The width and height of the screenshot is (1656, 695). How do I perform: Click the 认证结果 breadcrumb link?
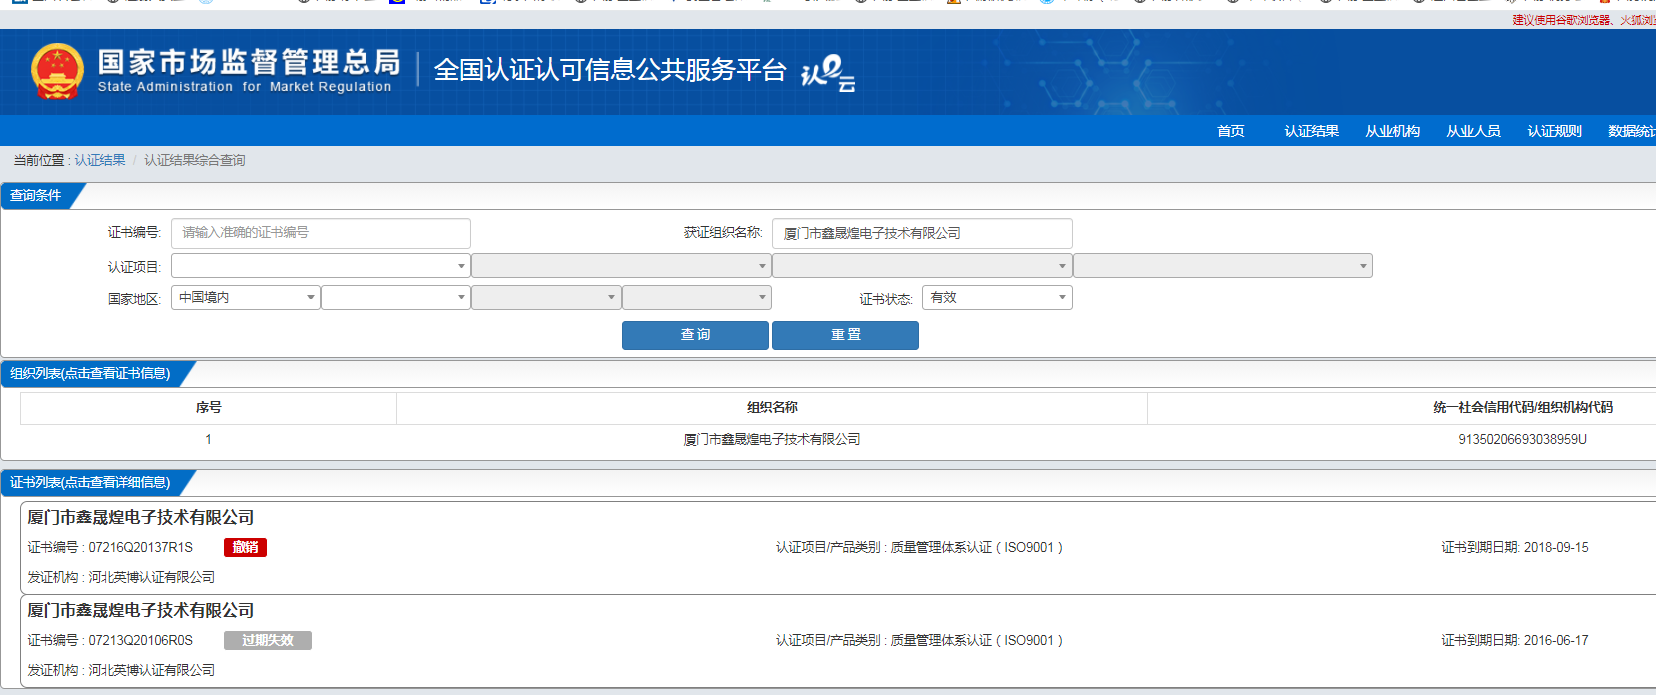click(x=100, y=160)
